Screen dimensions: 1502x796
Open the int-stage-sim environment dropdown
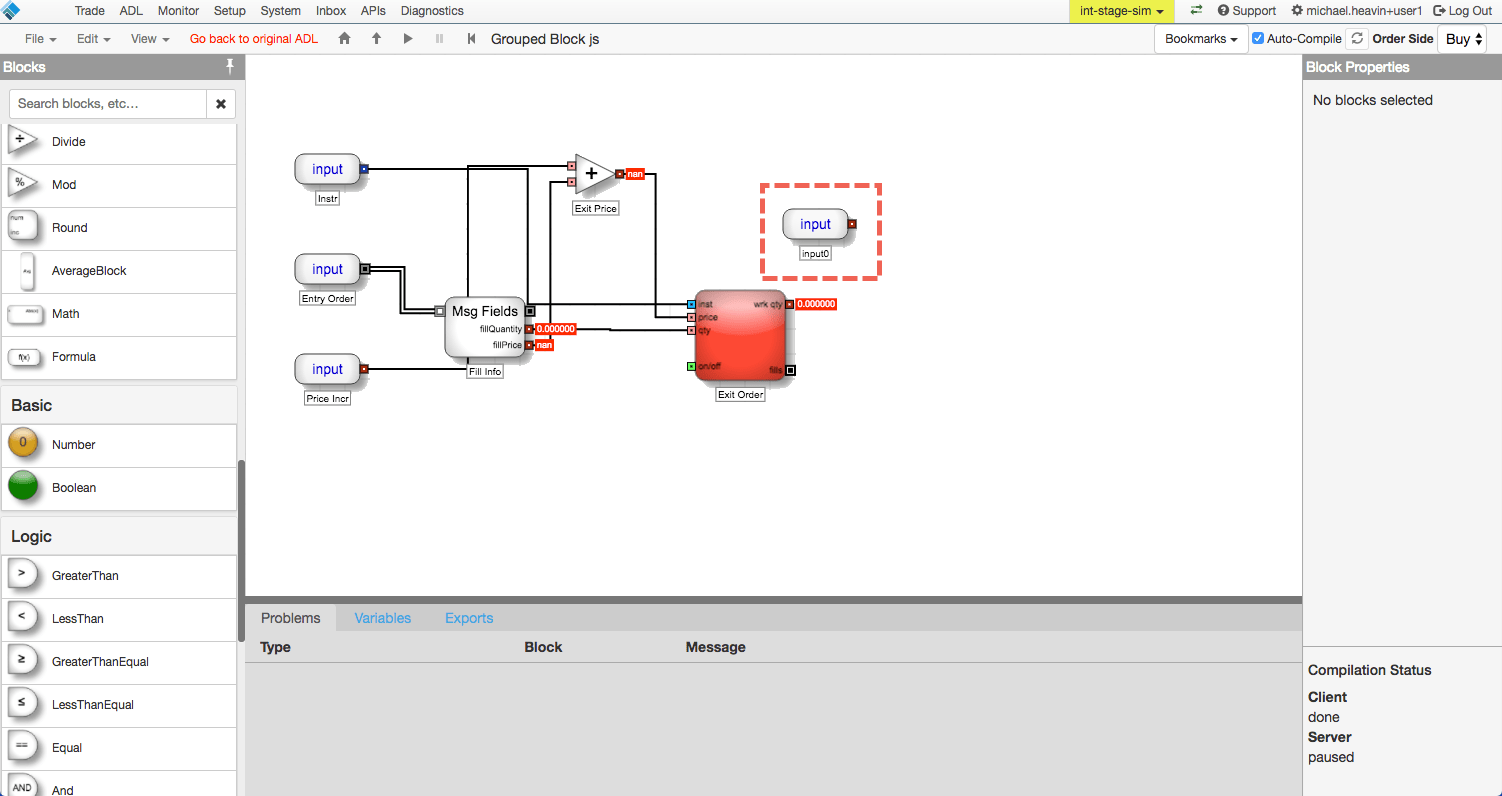click(1121, 11)
